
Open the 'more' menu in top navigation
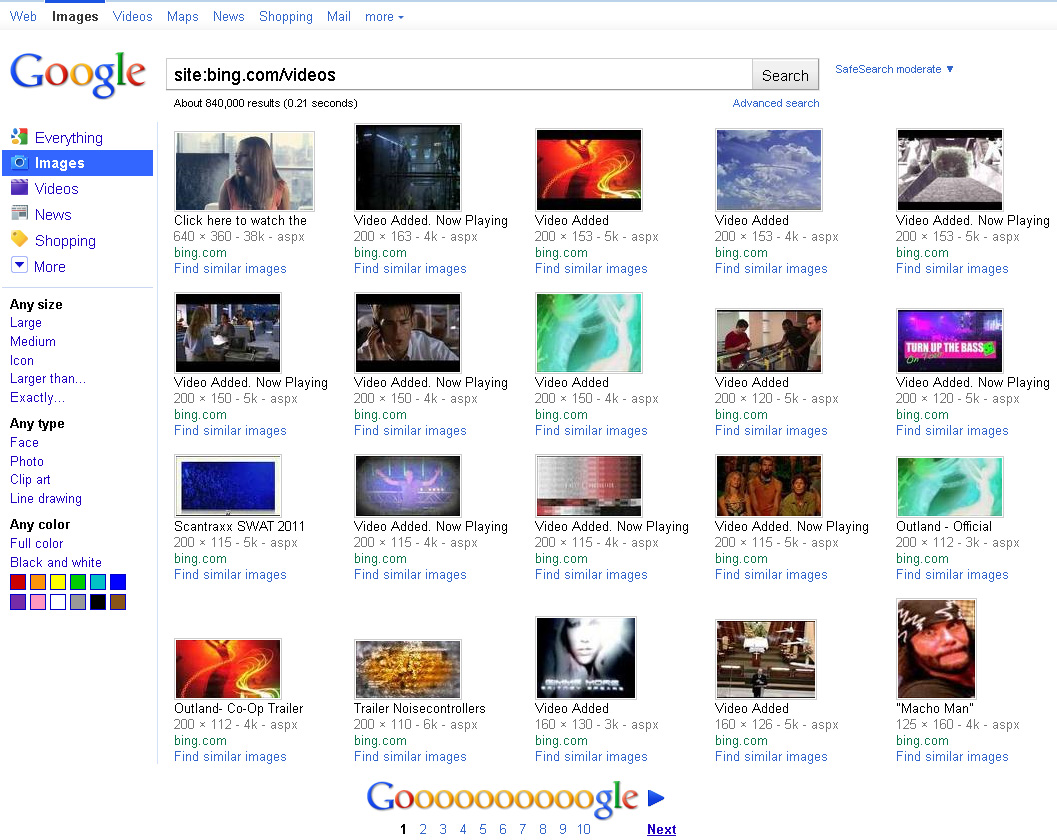pyautogui.click(x=384, y=17)
